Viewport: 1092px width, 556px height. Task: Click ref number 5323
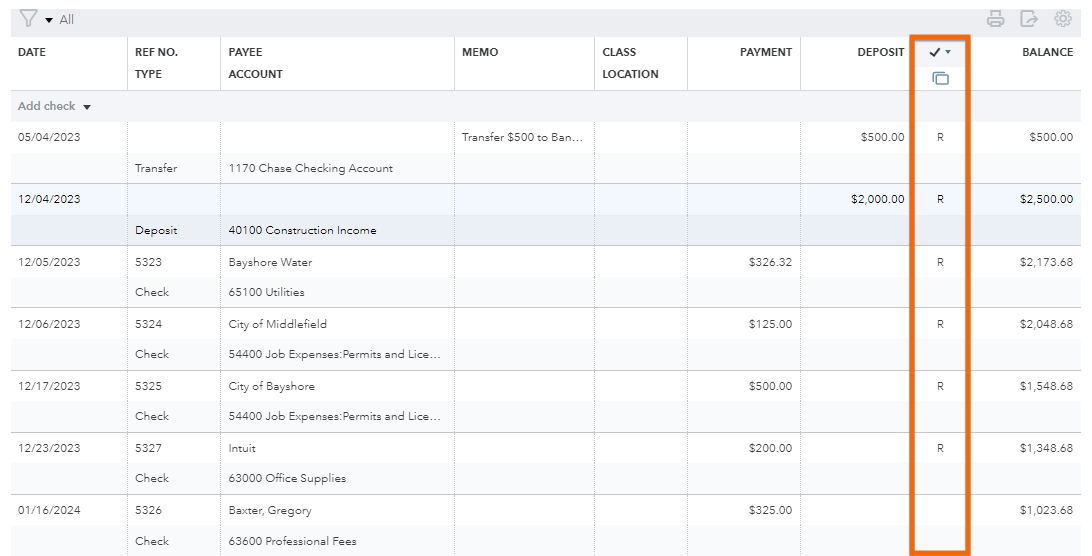point(148,263)
